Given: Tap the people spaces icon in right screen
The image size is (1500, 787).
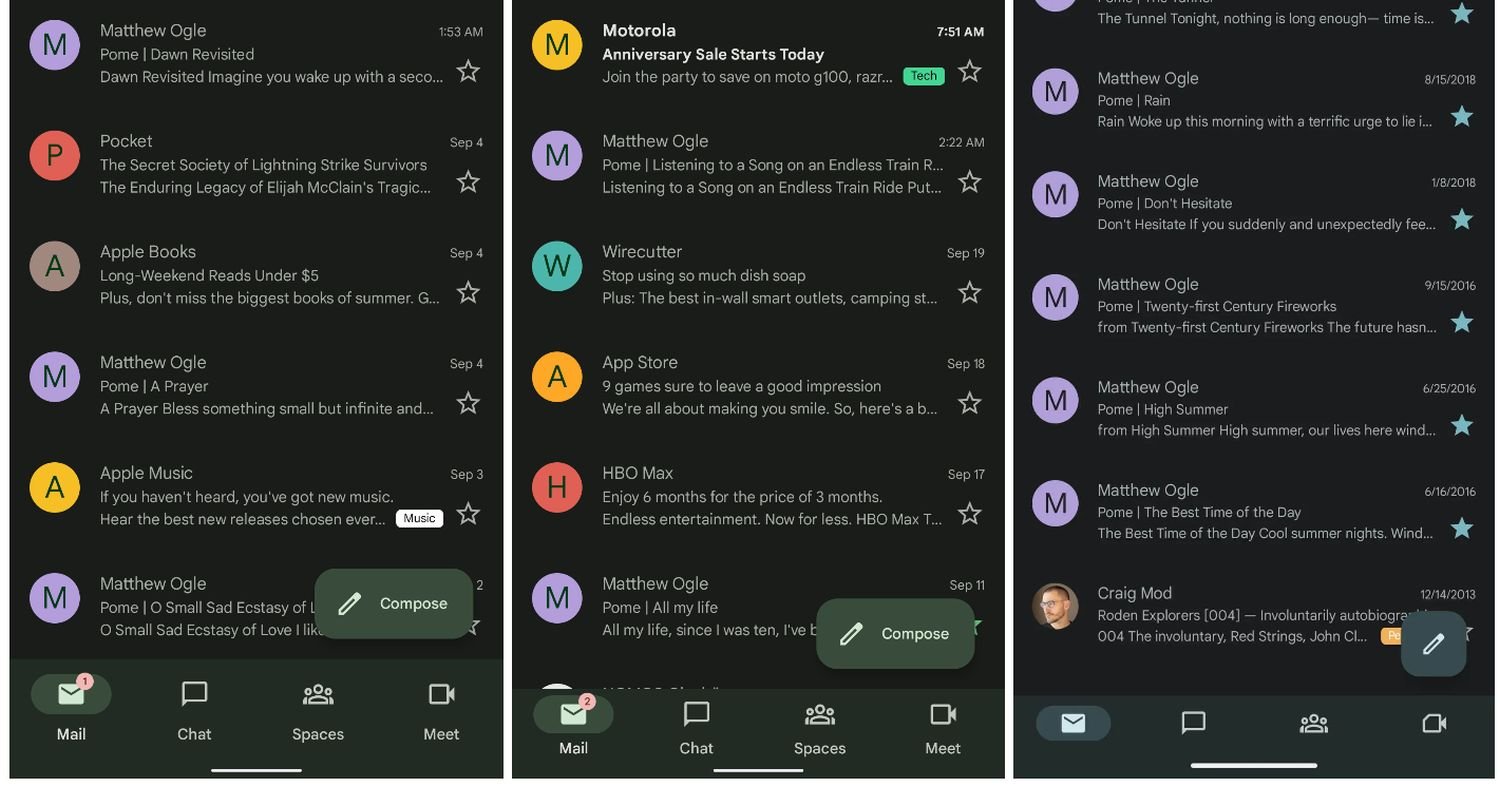Looking at the screenshot, I should 1313,723.
